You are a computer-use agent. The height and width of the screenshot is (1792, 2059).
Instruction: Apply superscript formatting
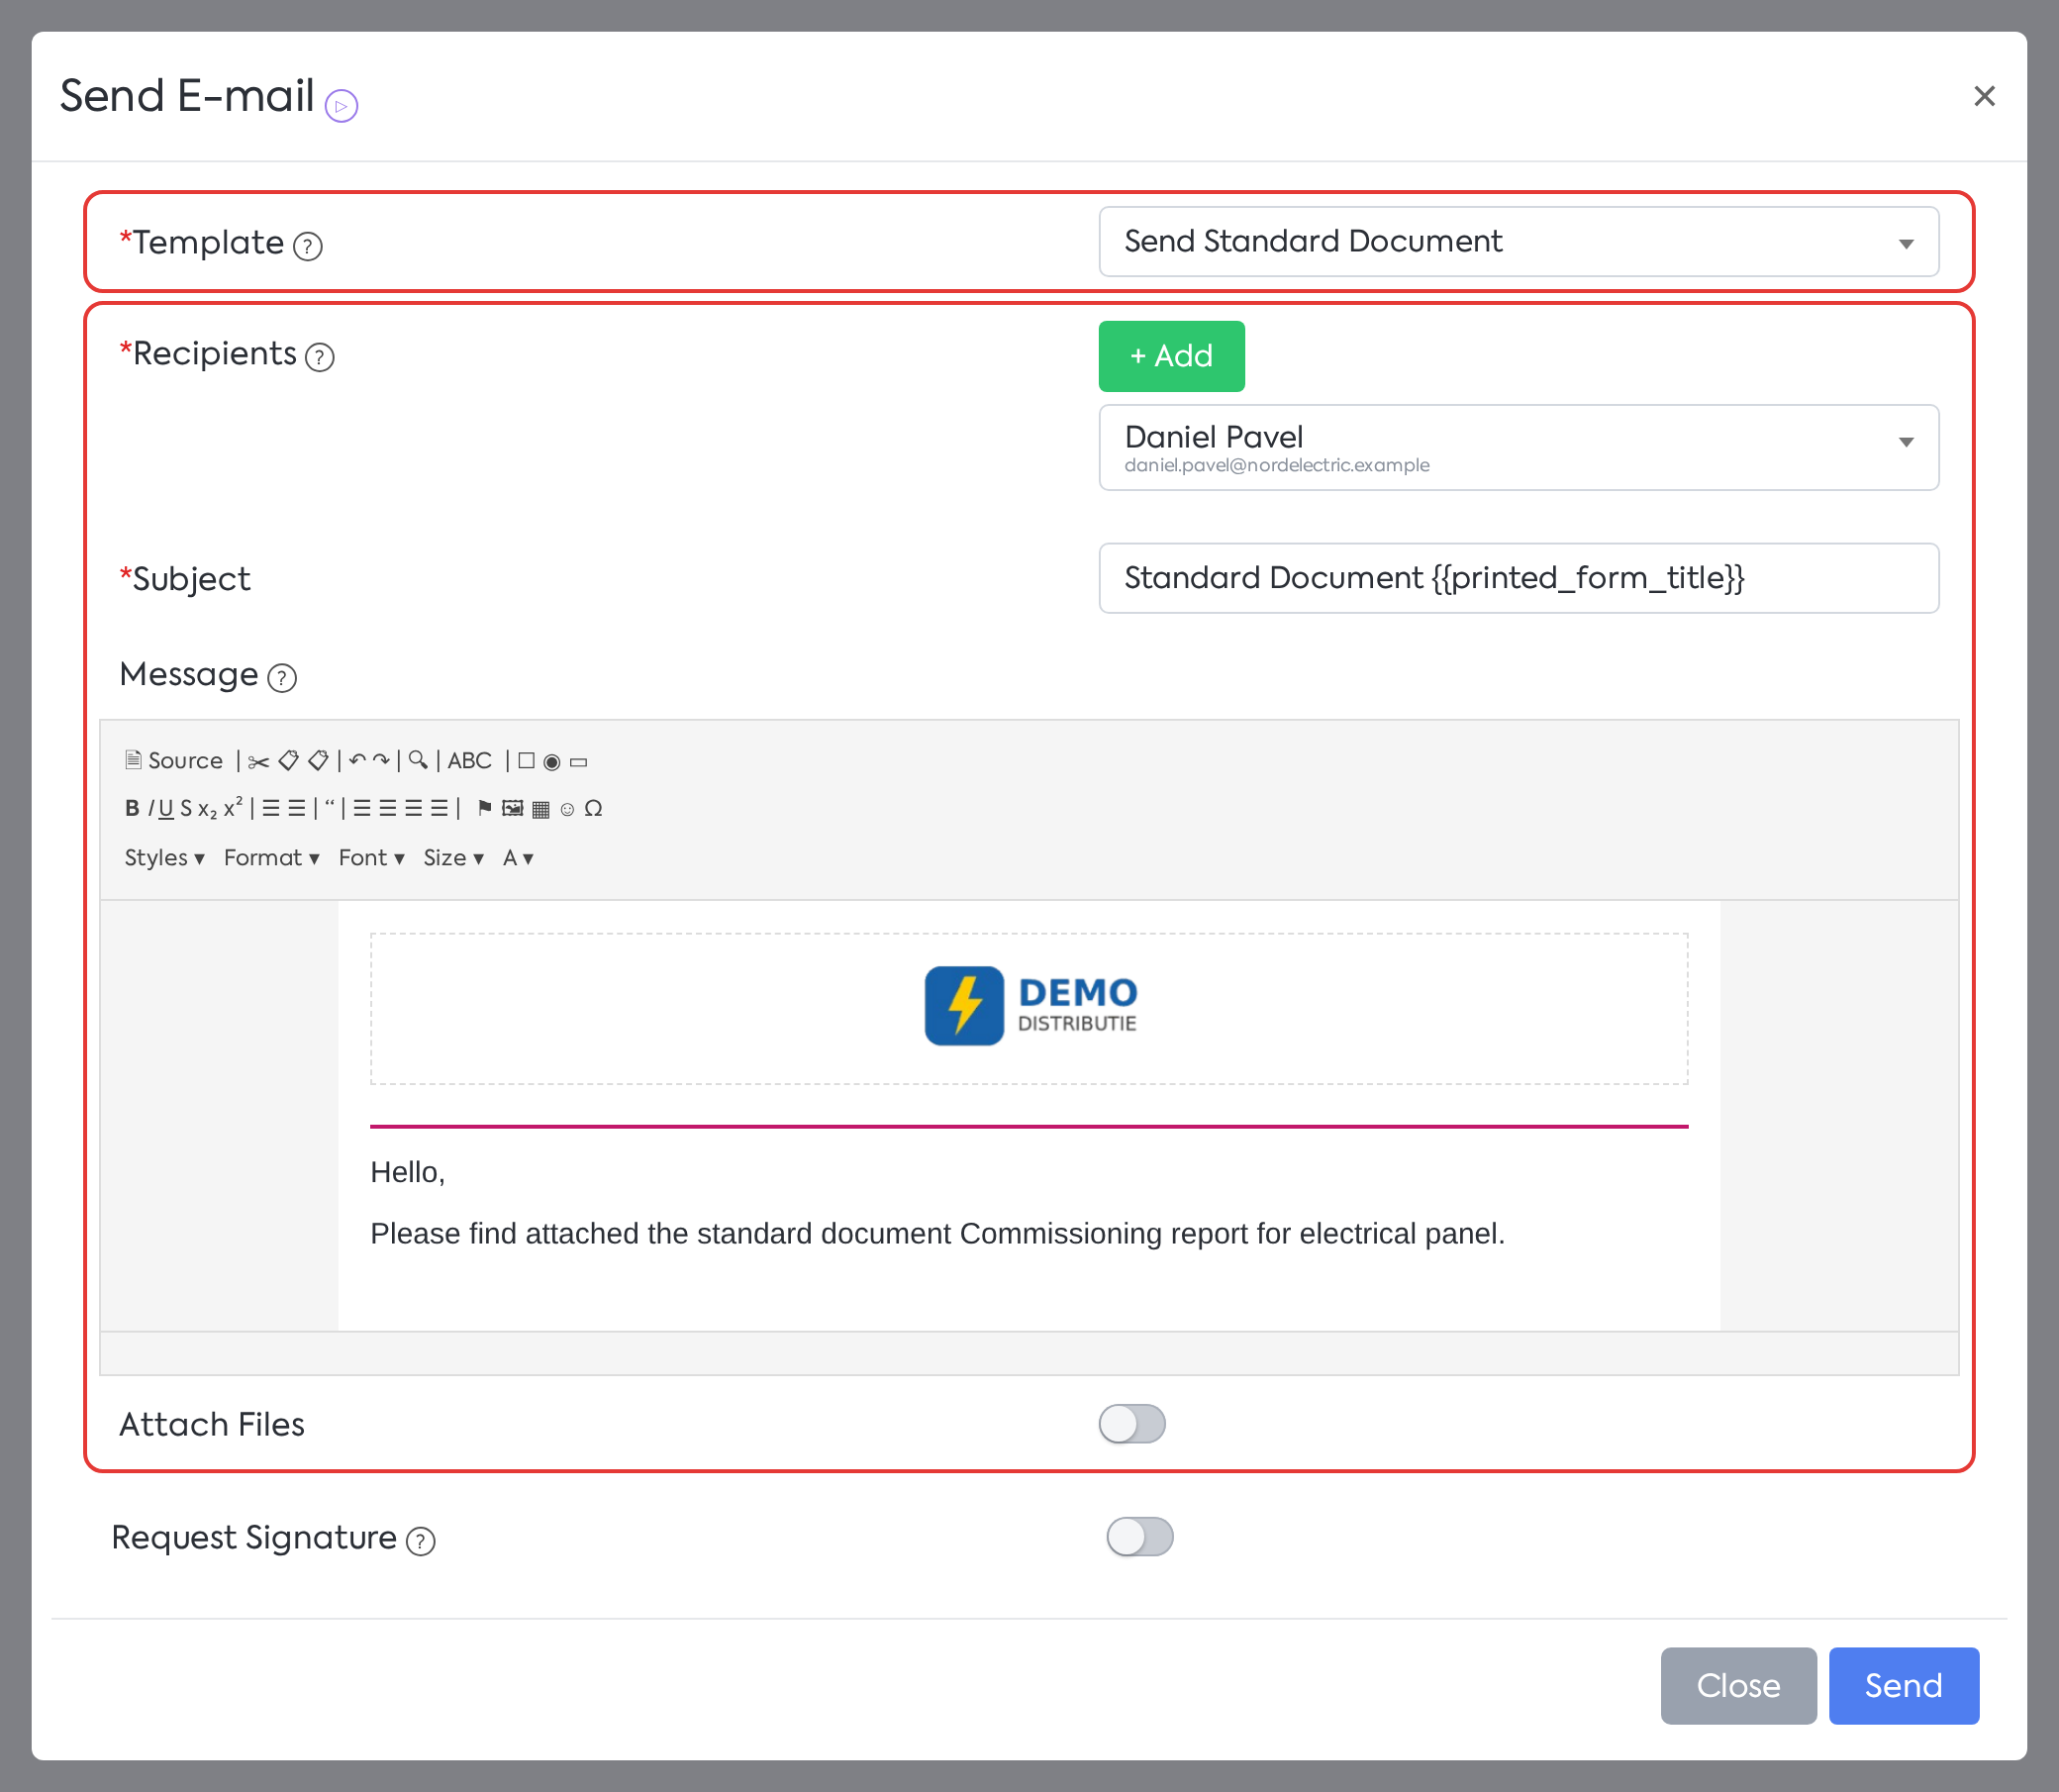(232, 808)
